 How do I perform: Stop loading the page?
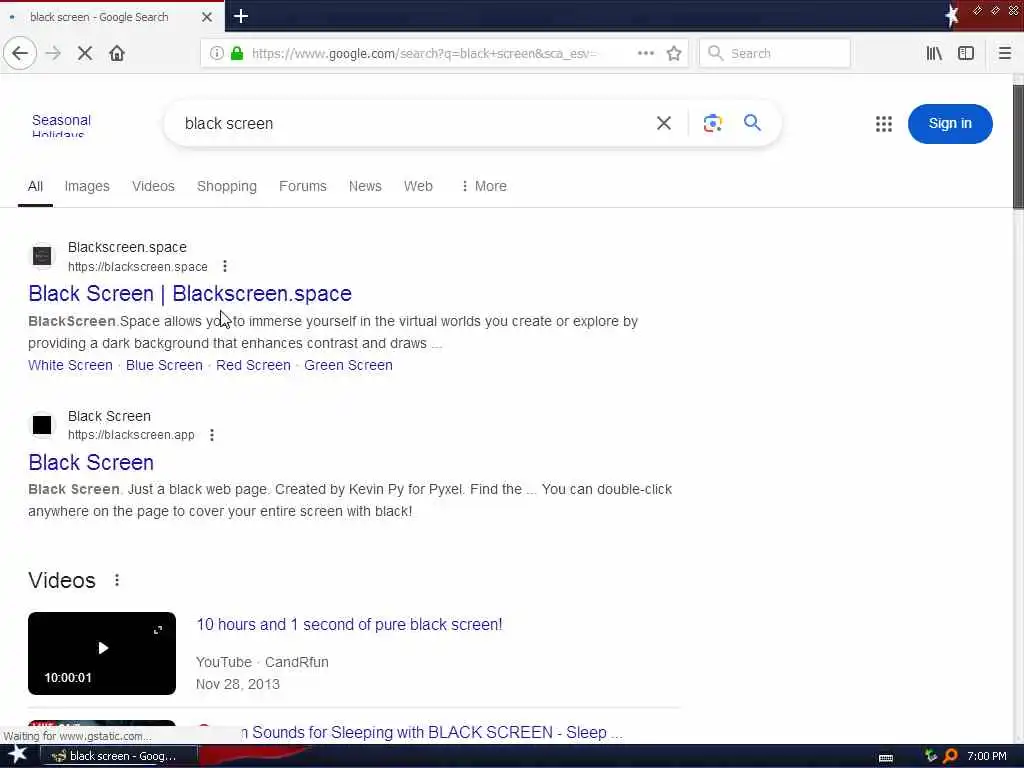click(x=85, y=54)
